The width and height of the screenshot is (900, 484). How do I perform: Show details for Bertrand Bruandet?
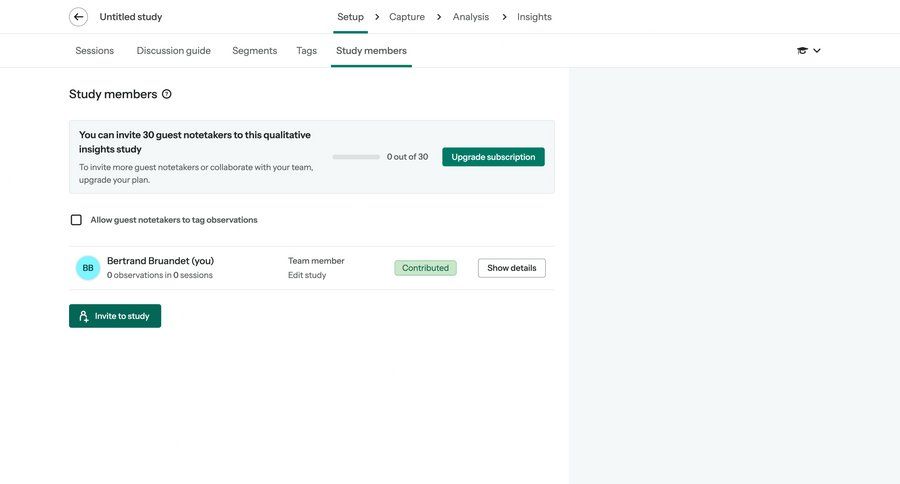click(x=511, y=268)
